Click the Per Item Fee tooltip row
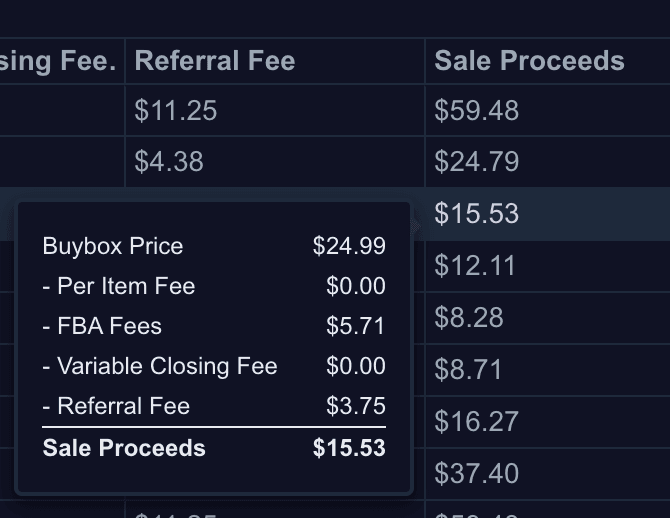670x518 pixels. [x=214, y=286]
